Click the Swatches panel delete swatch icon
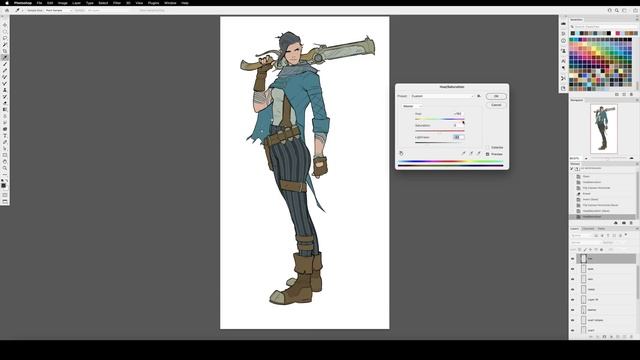640x360 pixels. coord(631,94)
